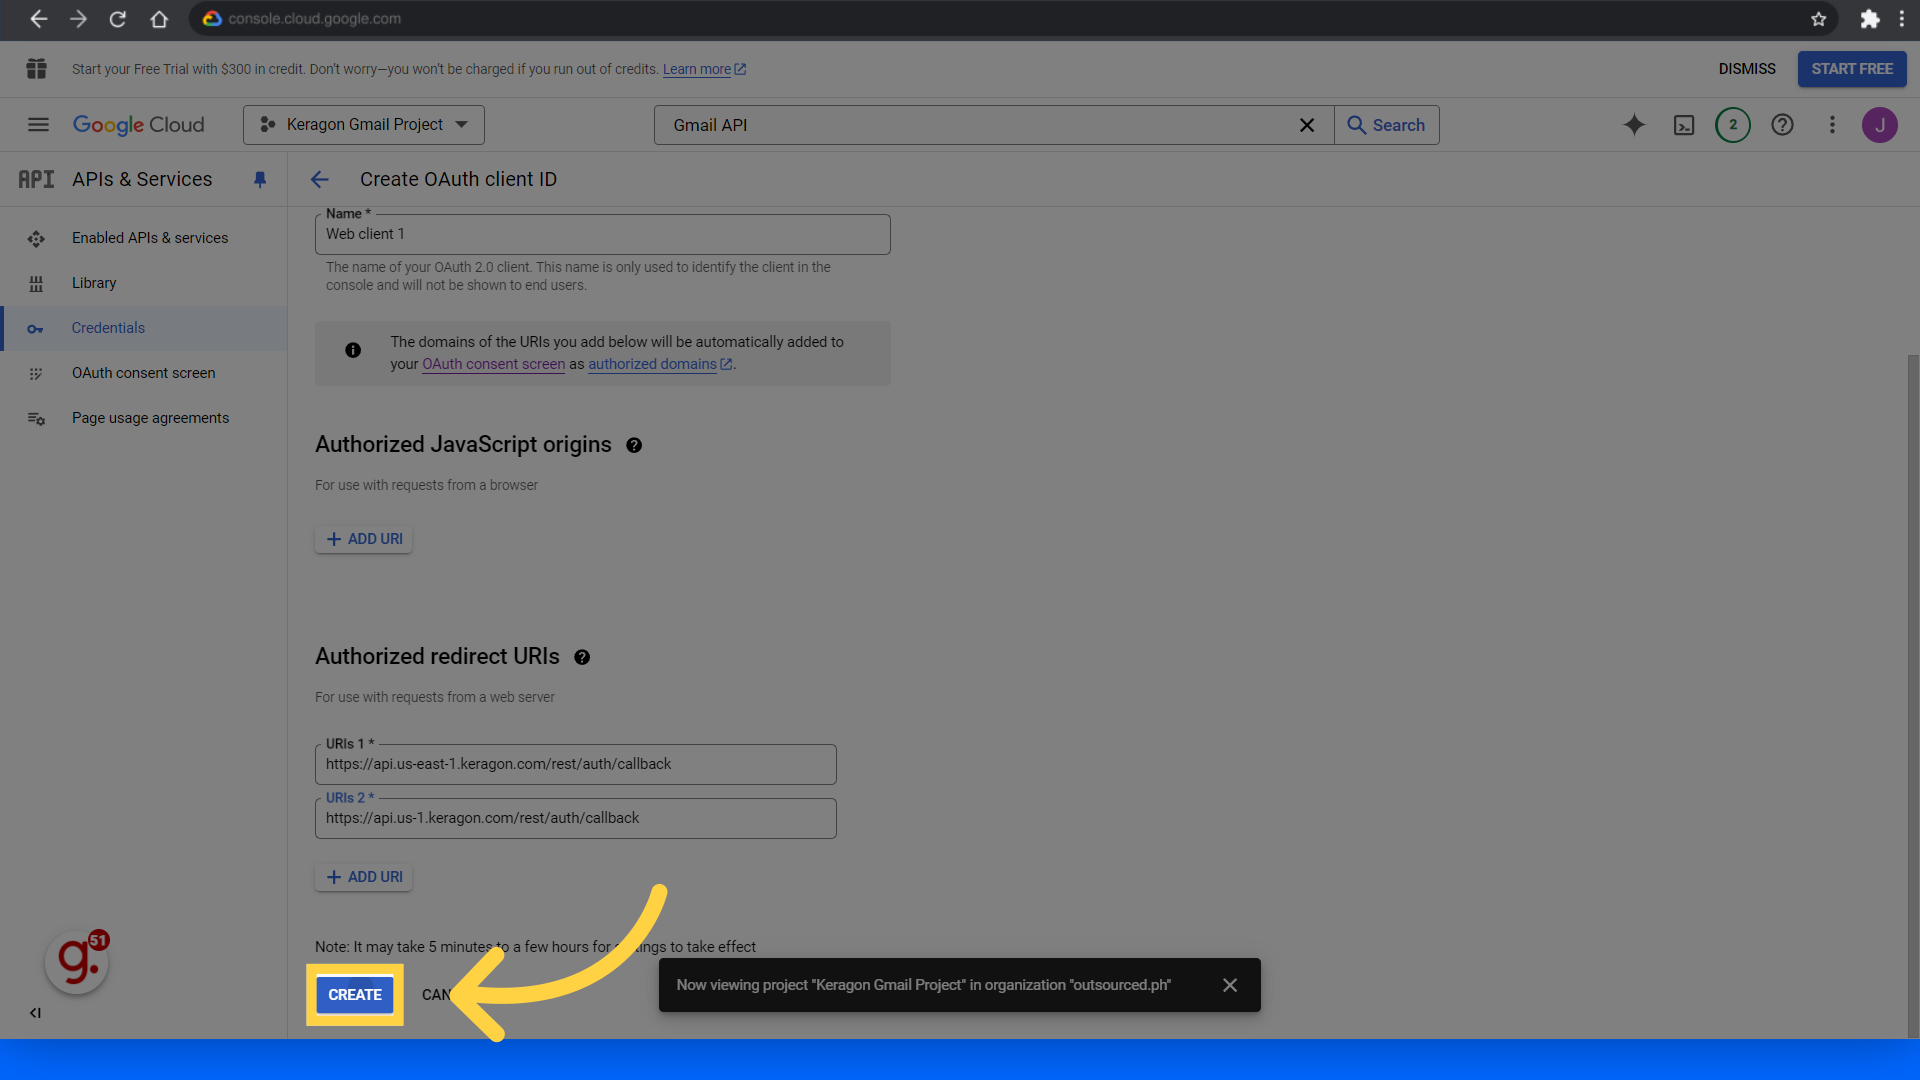Click the Enabled APIs & services icon

coord(36,238)
